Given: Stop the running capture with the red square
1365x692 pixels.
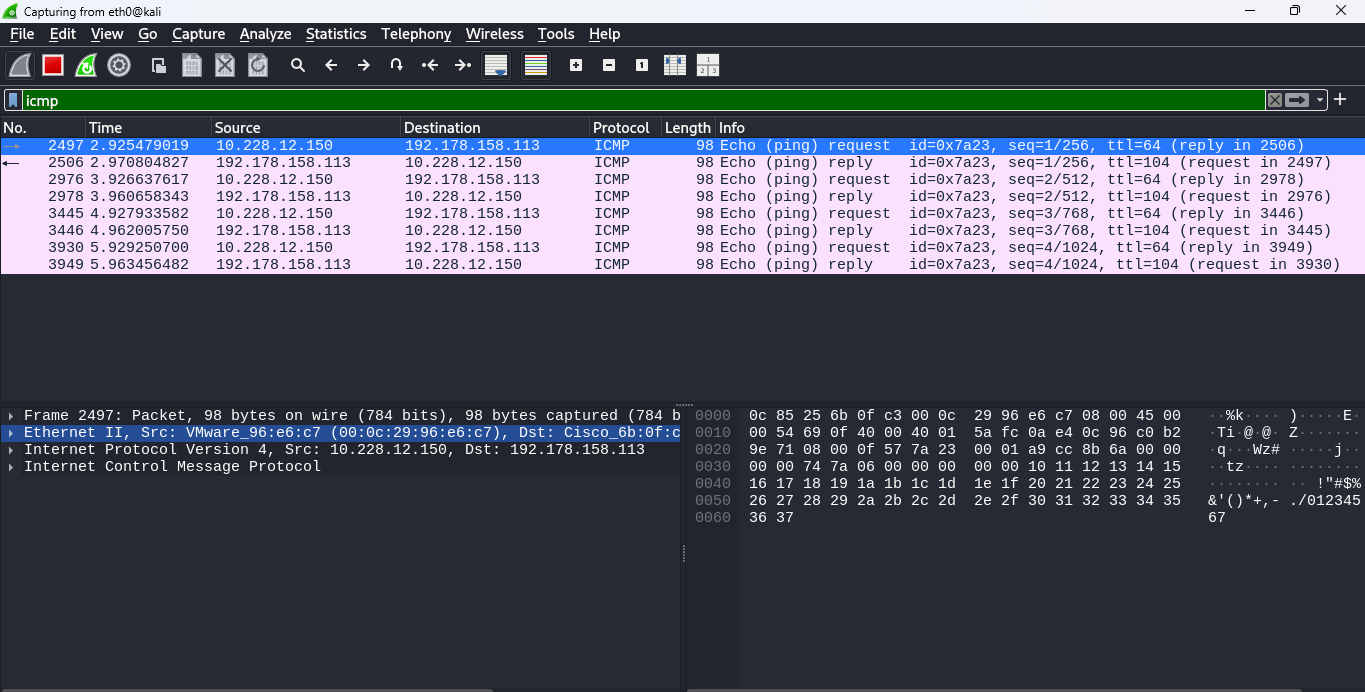Looking at the screenshot, I should point(53,65).
